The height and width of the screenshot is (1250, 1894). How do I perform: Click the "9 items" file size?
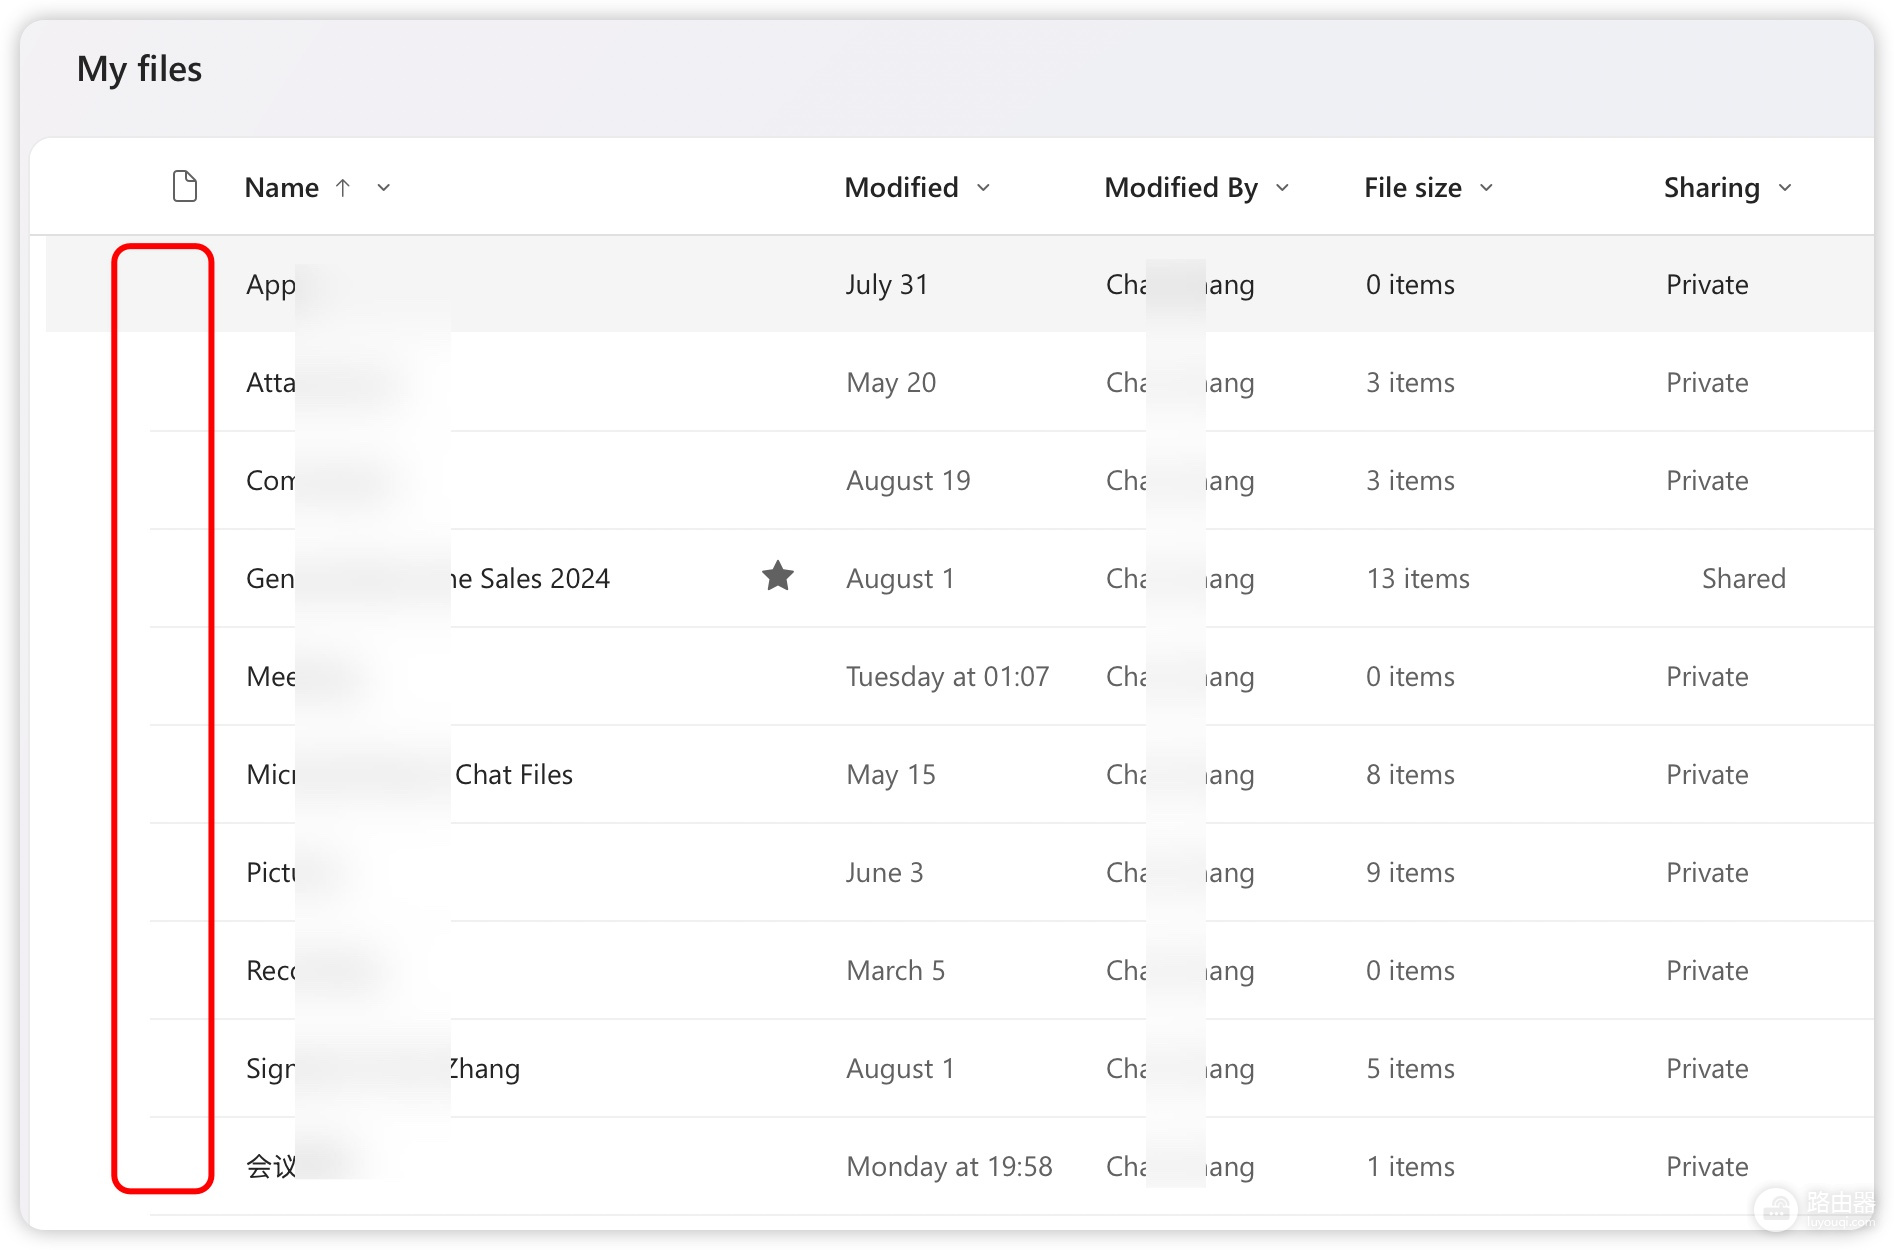tap(1410, 873)
